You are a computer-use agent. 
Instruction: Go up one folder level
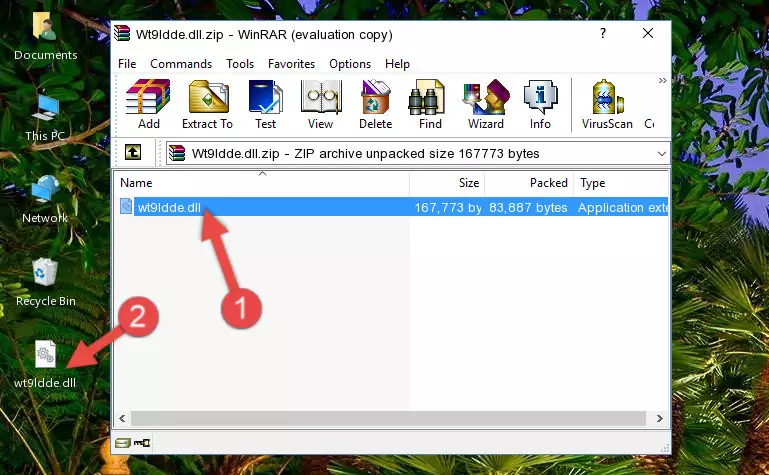pos(133,152)
